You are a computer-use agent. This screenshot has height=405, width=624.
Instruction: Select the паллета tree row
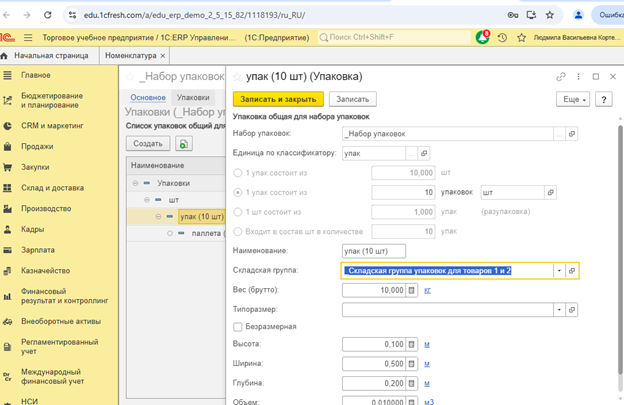coord(176,233)
